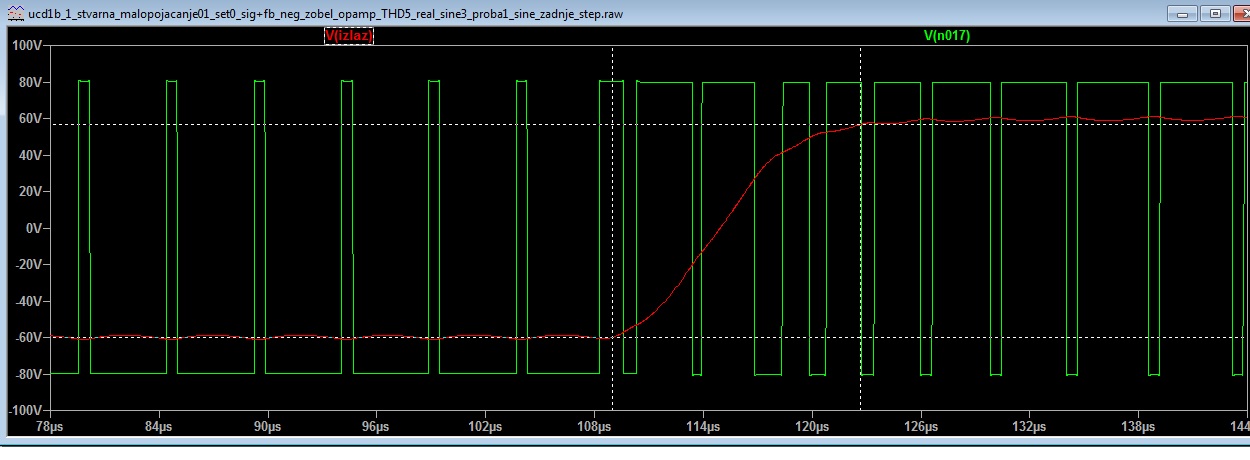Viewport: 1250px width, 460px height.
Task: Click the 114µs time axis label
Action: coord(703,427)
